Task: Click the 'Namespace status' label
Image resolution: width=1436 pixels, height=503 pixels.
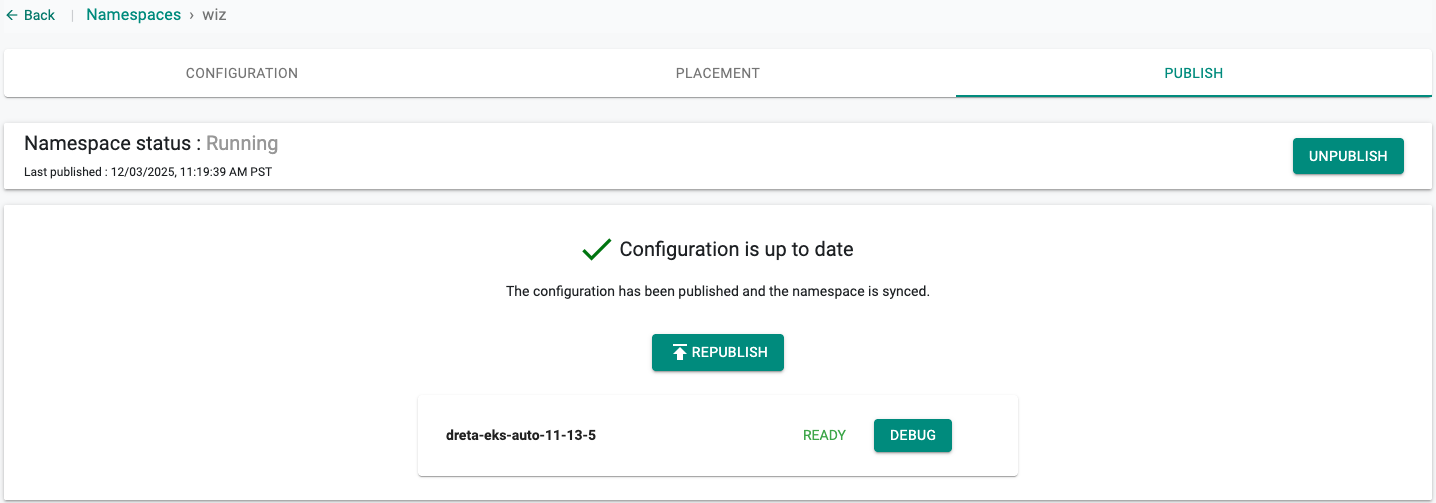Action: (x=107, y=143)
